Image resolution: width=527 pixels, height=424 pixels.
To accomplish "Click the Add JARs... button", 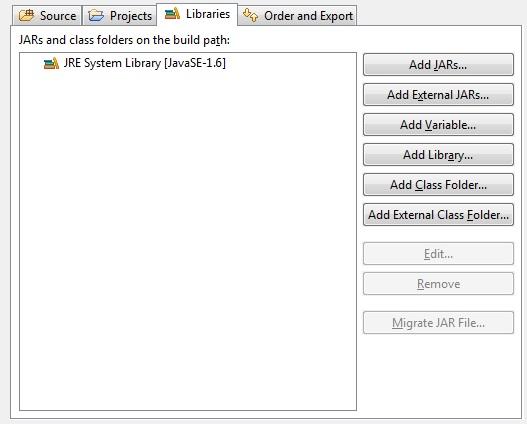I will tap(438, 65).
